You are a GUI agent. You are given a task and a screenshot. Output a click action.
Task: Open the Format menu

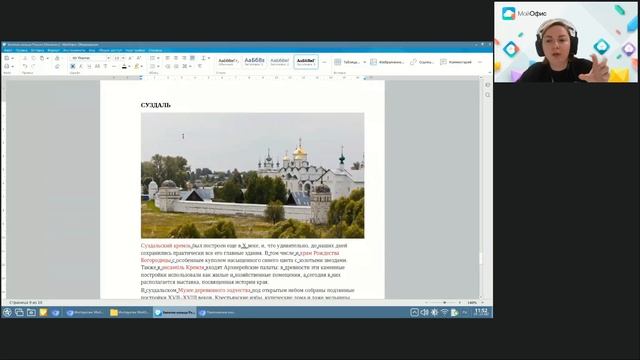tap(53, 50)
